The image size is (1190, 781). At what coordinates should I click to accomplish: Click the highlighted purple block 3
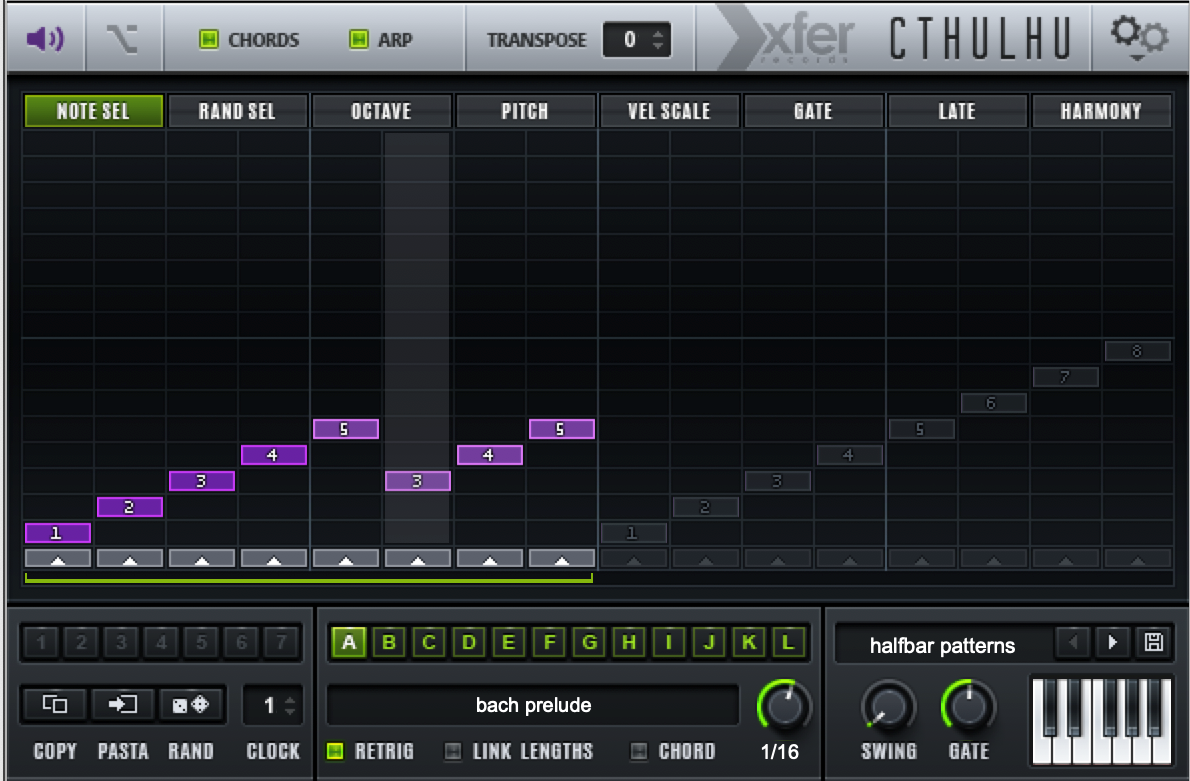click(417, 480)
